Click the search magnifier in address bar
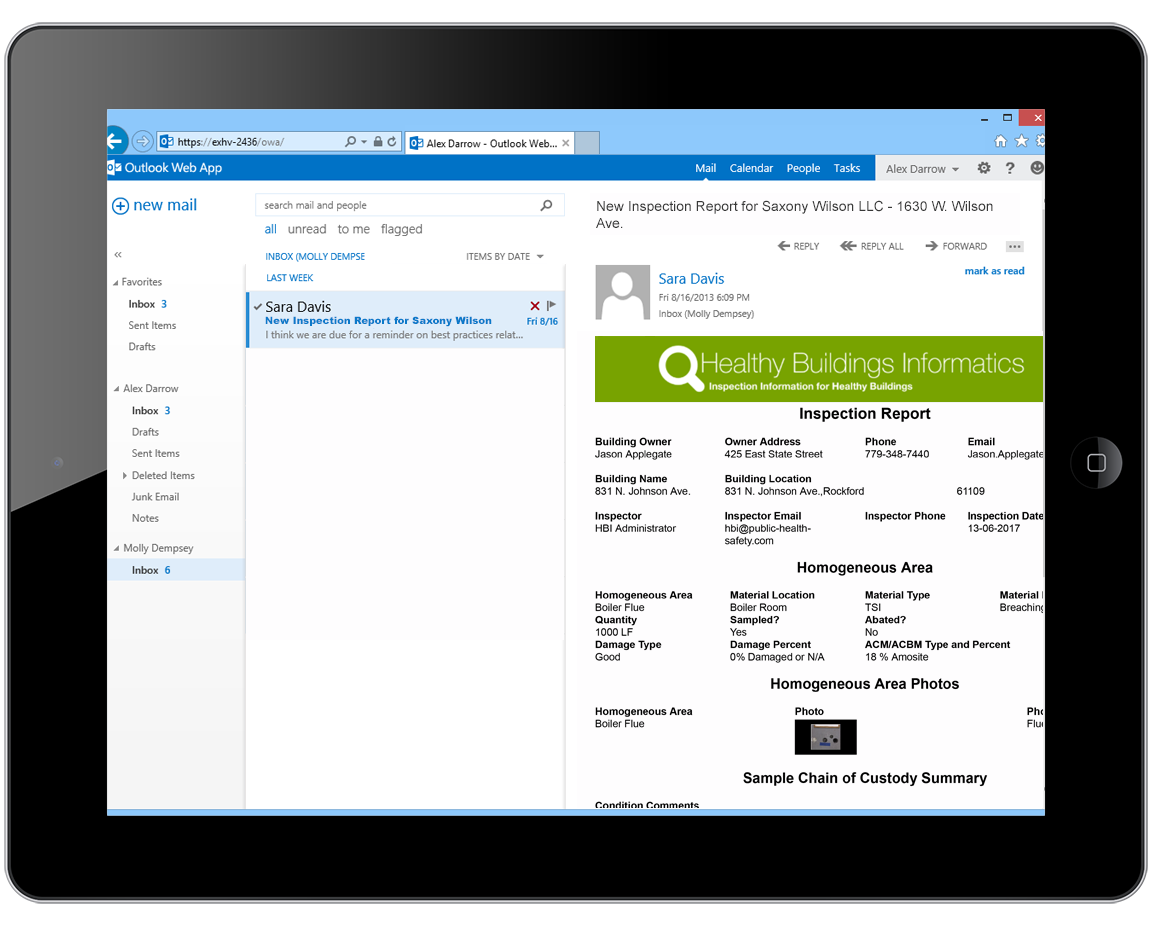Viewport: 1152px width, 926px height. [x=350, y=142]
